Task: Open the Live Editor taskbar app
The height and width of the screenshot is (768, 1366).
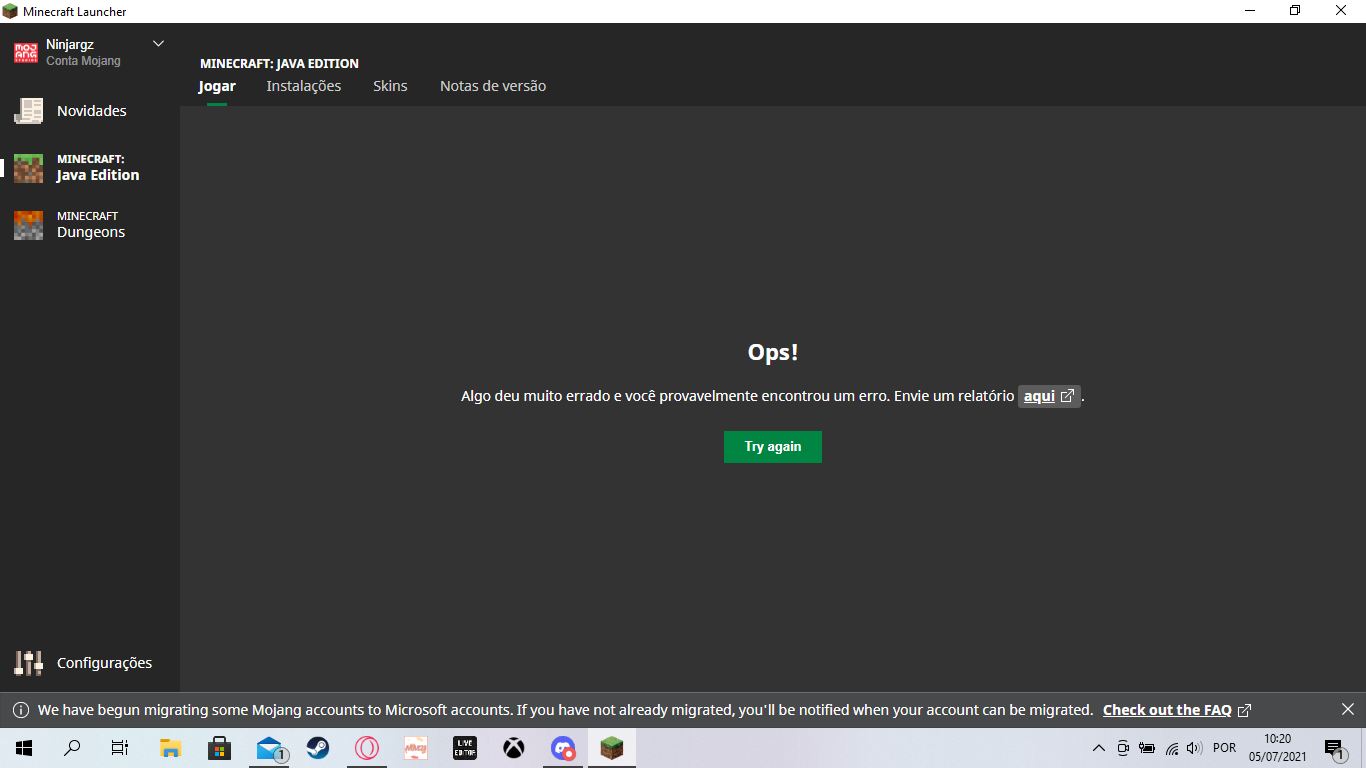Action: tap(464, 748)
